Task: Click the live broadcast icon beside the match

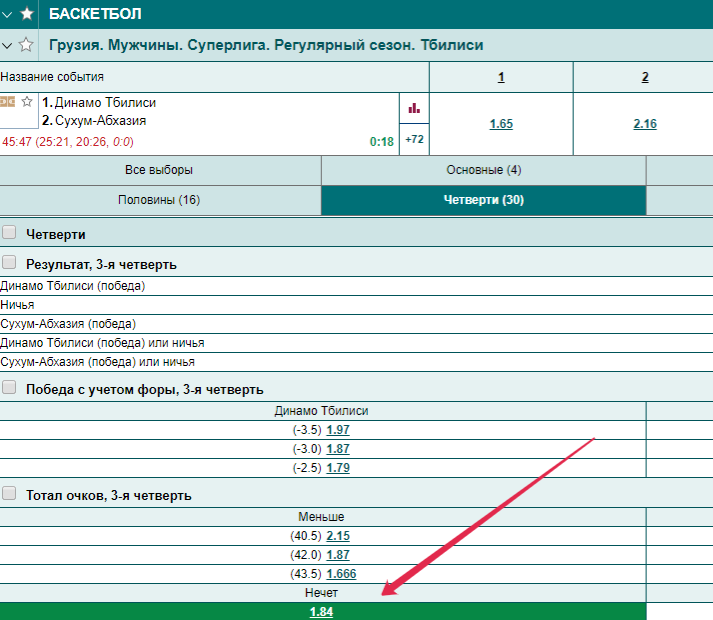Action: point(8,102)
